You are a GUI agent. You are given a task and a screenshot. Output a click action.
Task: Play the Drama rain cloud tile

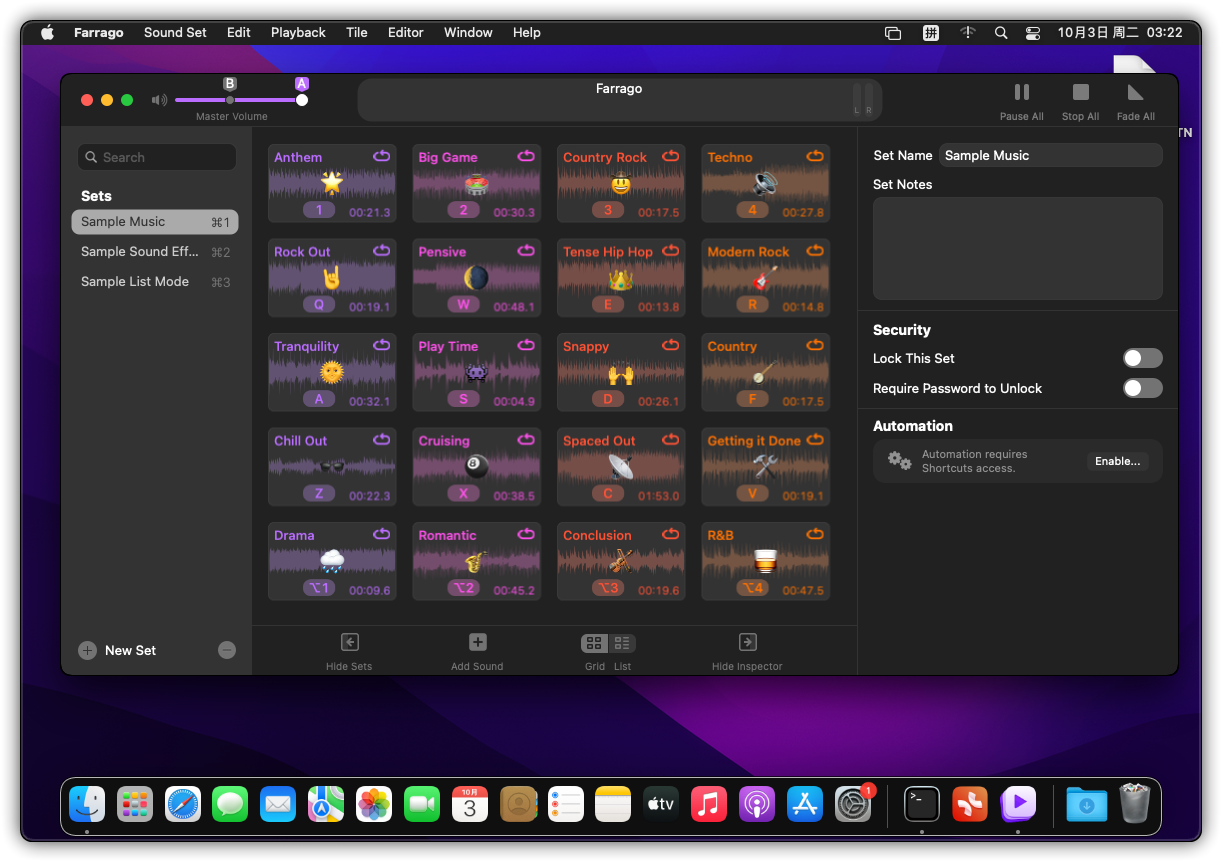pyautogui.click(x=332, y=561)
